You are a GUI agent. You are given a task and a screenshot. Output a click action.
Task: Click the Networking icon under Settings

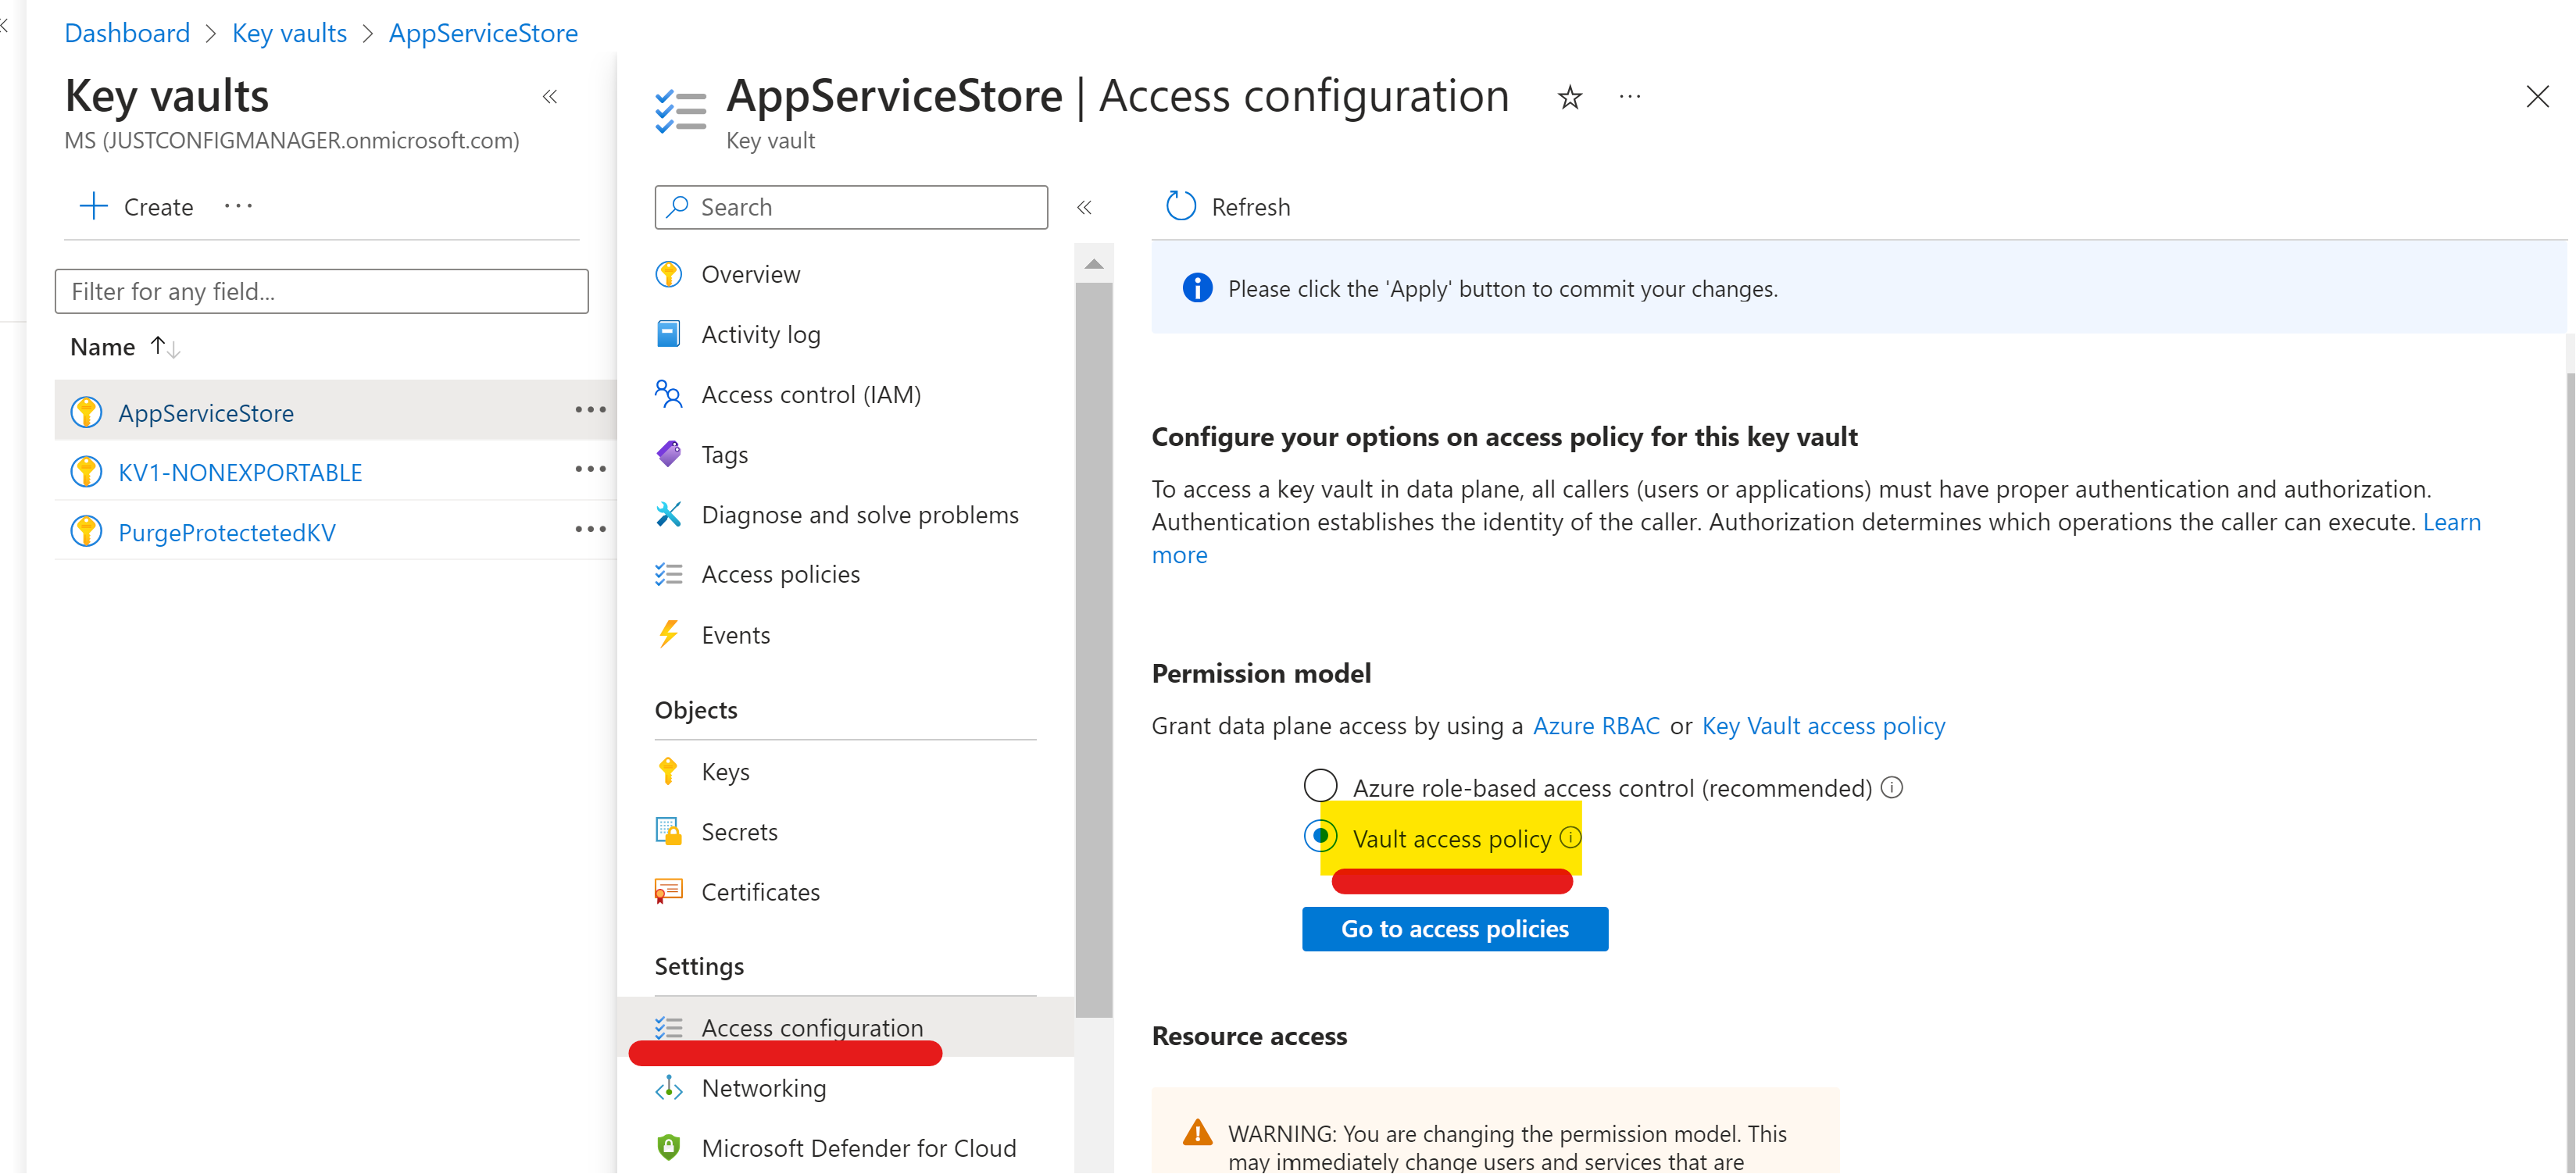(669, 1088)
